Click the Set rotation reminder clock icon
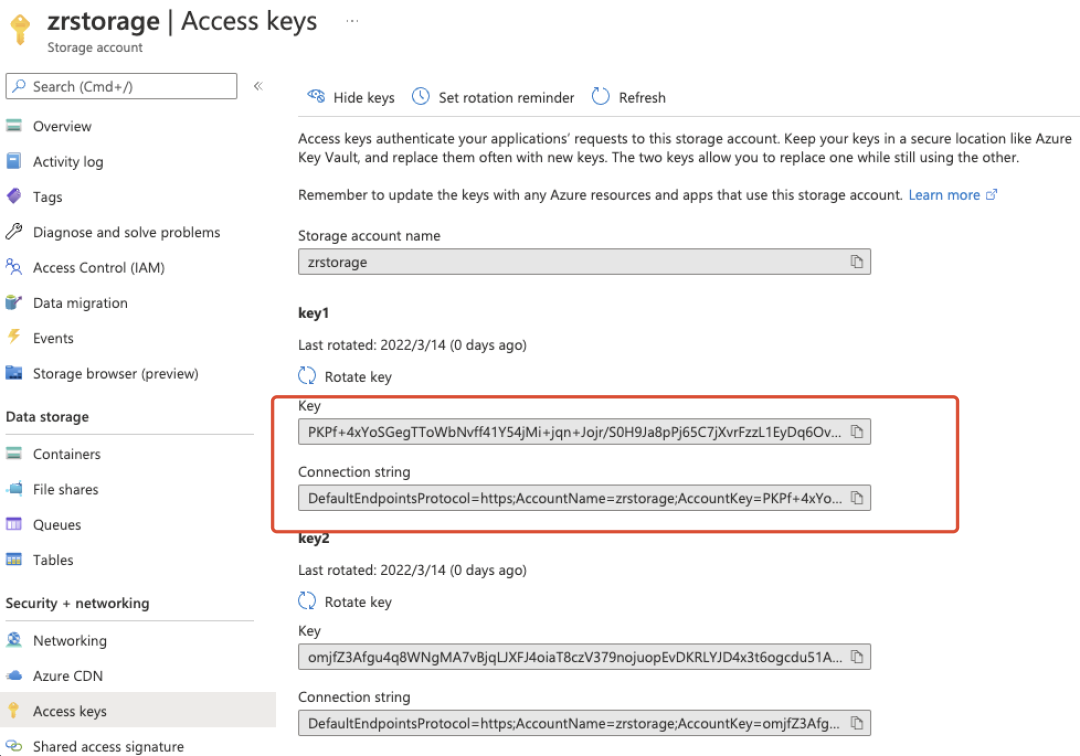 coord(421,97)
